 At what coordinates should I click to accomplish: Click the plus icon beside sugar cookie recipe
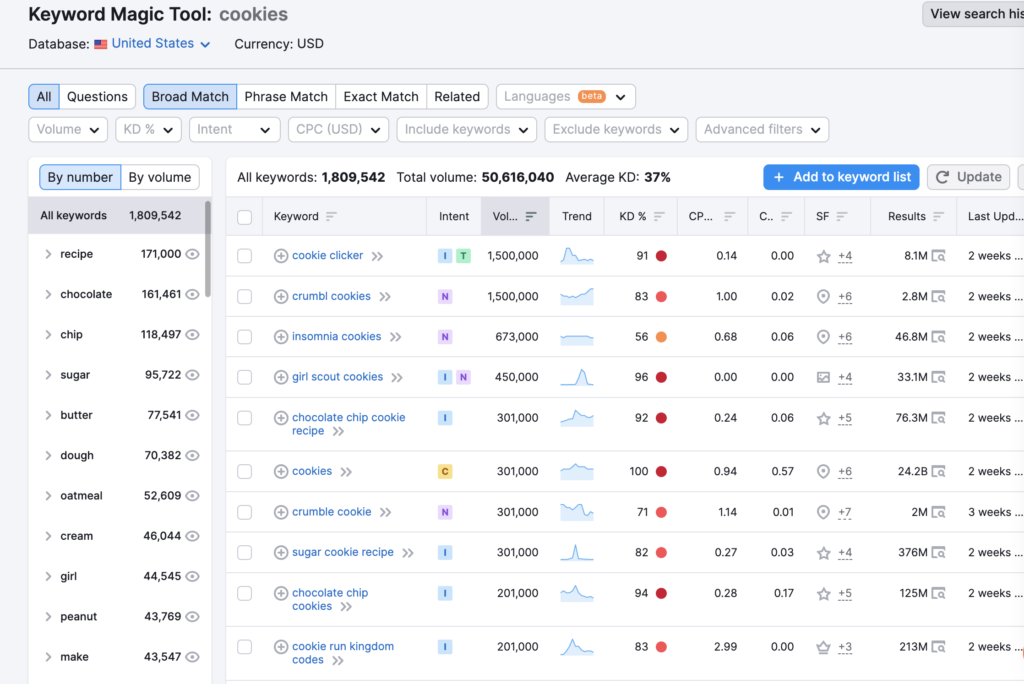point(281,553)
